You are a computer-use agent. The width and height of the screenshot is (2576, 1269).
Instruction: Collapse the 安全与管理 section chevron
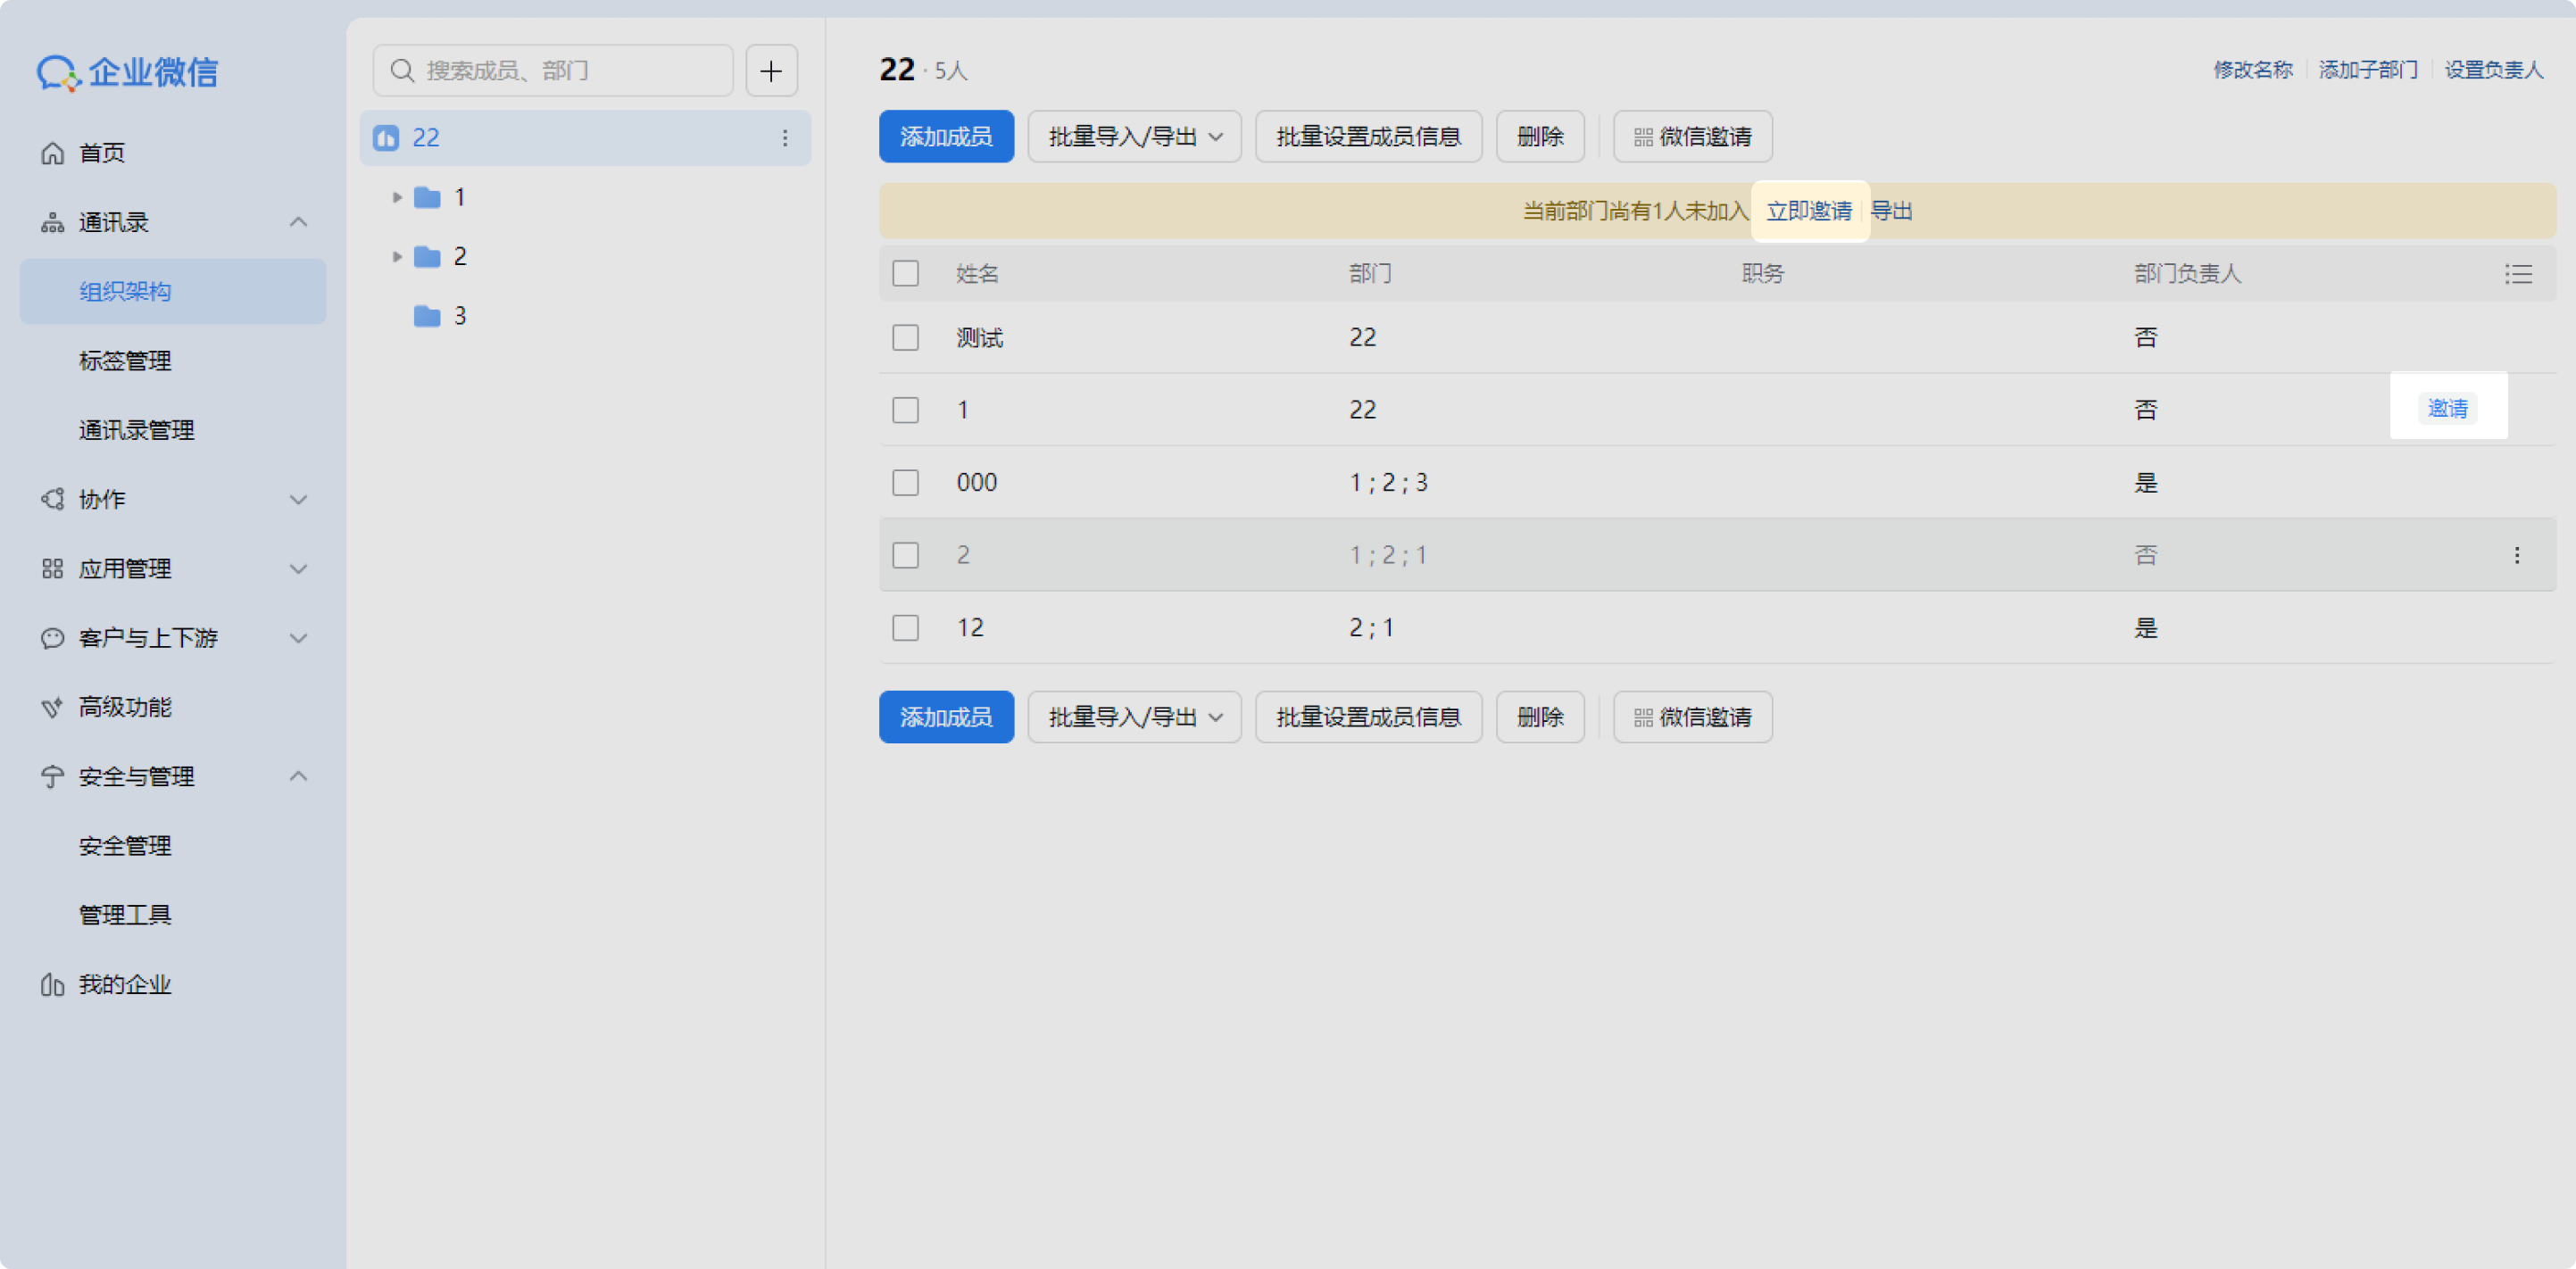click(x=298, y=777)
